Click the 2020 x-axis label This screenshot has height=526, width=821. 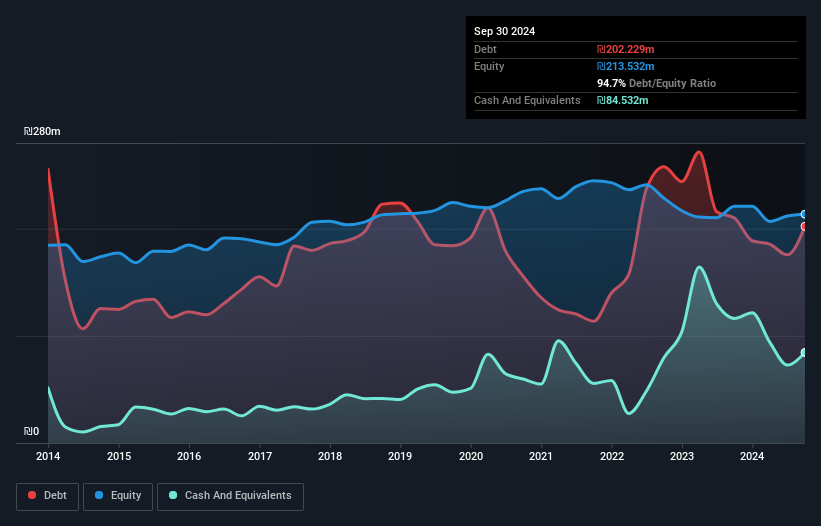pyautogui.click(x=471, y=456)
